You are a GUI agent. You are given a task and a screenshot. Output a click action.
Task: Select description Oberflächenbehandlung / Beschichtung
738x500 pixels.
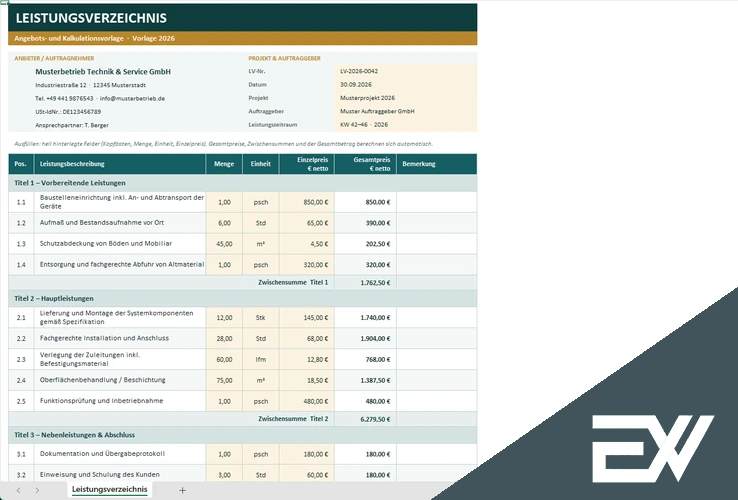pyautogui.click(x=120, y=380)
